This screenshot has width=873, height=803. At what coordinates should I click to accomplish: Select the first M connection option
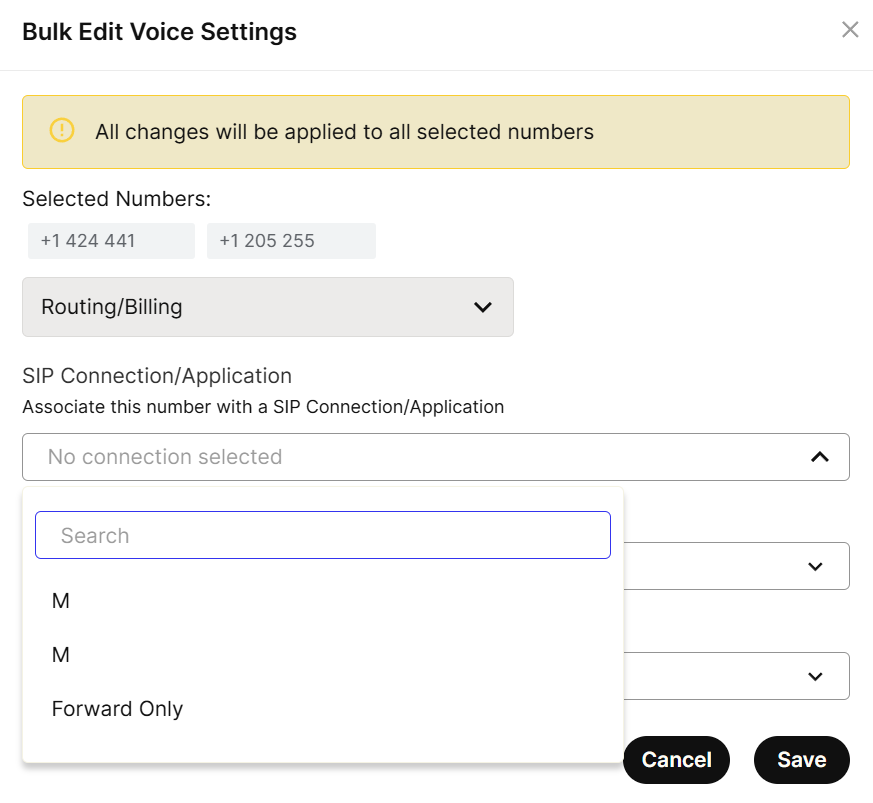(323, 601)
